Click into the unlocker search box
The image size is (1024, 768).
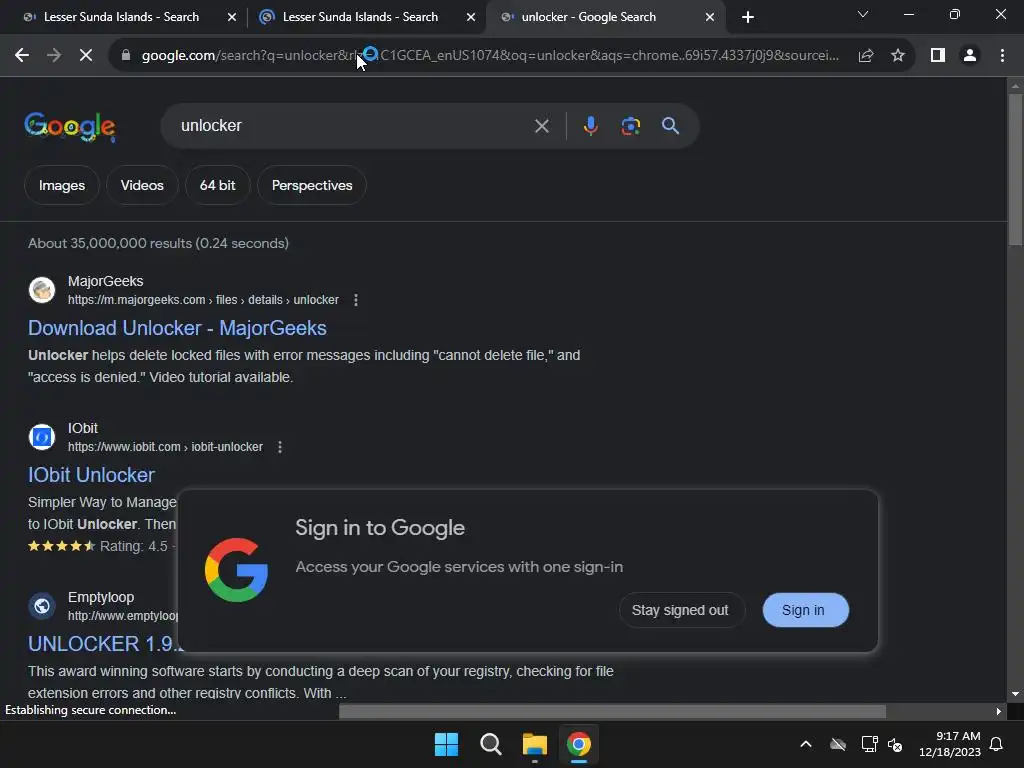353,125
